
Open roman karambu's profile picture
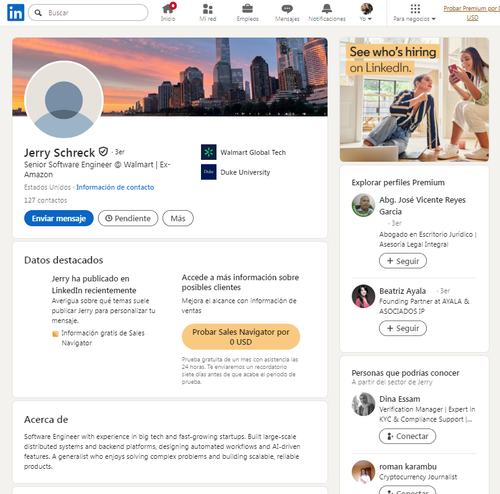pos(363,472)
